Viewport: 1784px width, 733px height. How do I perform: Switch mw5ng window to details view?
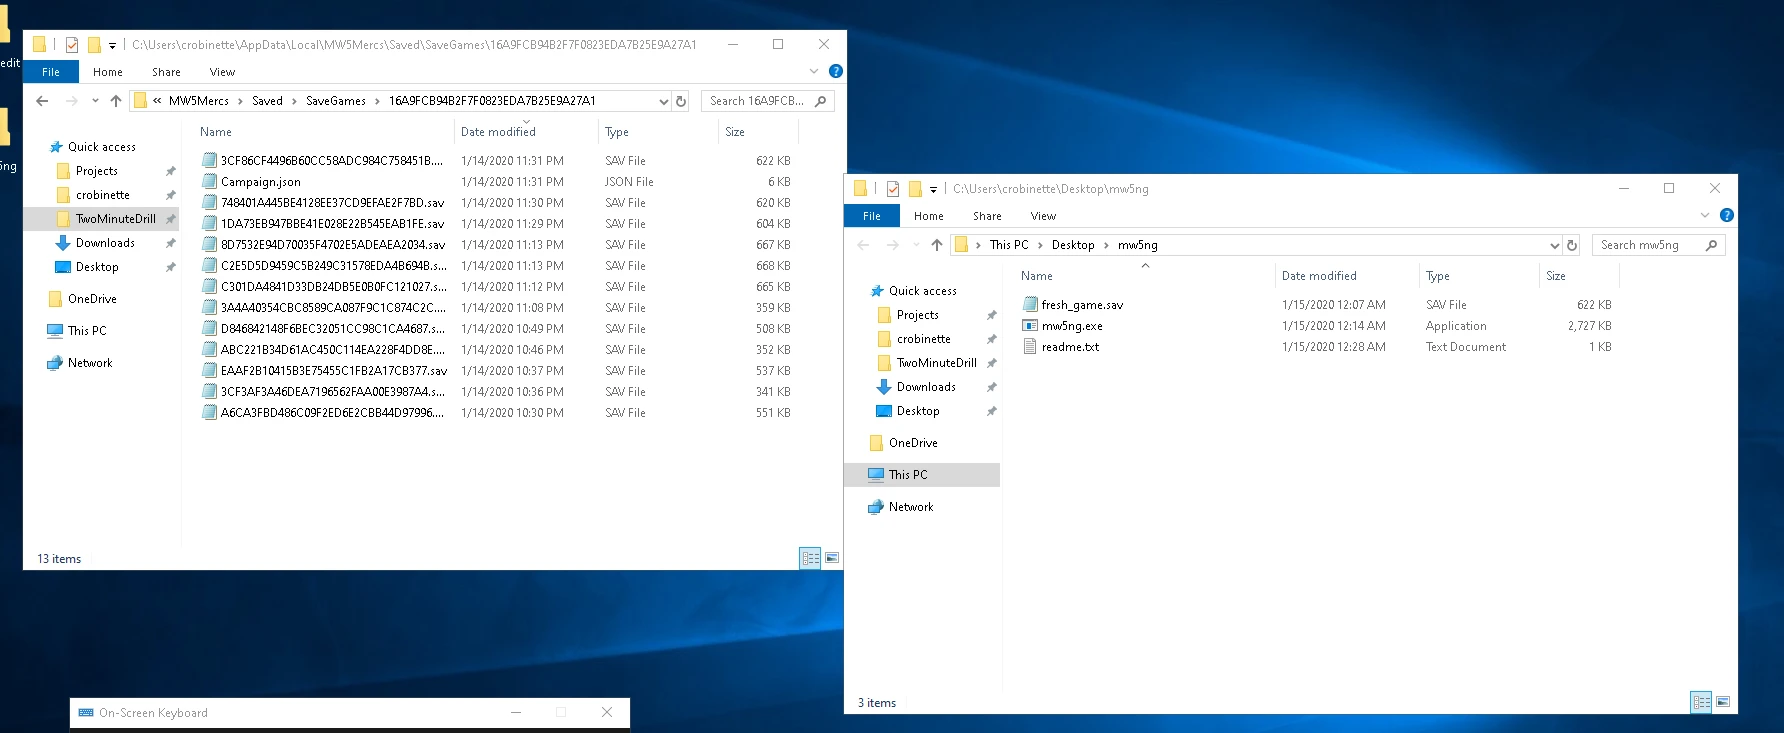(1701, 702)
